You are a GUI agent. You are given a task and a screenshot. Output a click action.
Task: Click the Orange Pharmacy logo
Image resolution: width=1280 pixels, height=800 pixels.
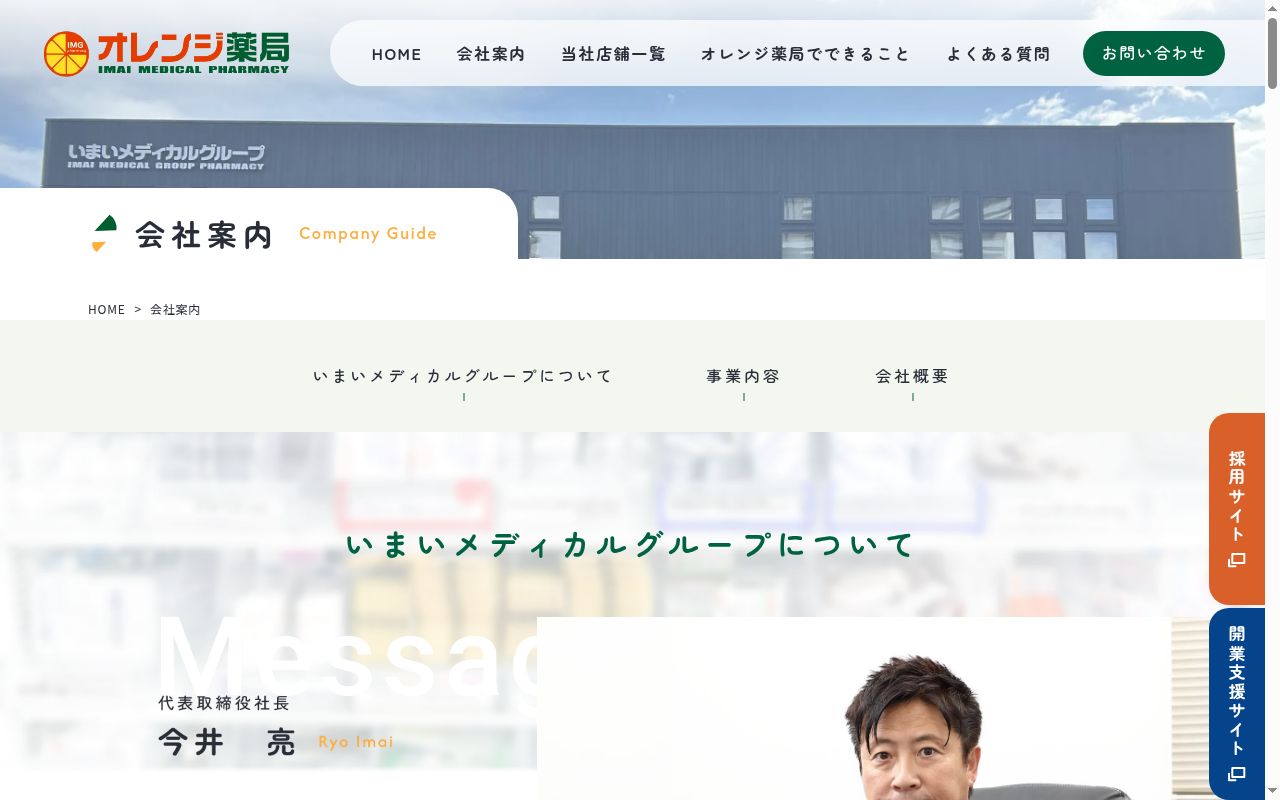tap(166, 53)
